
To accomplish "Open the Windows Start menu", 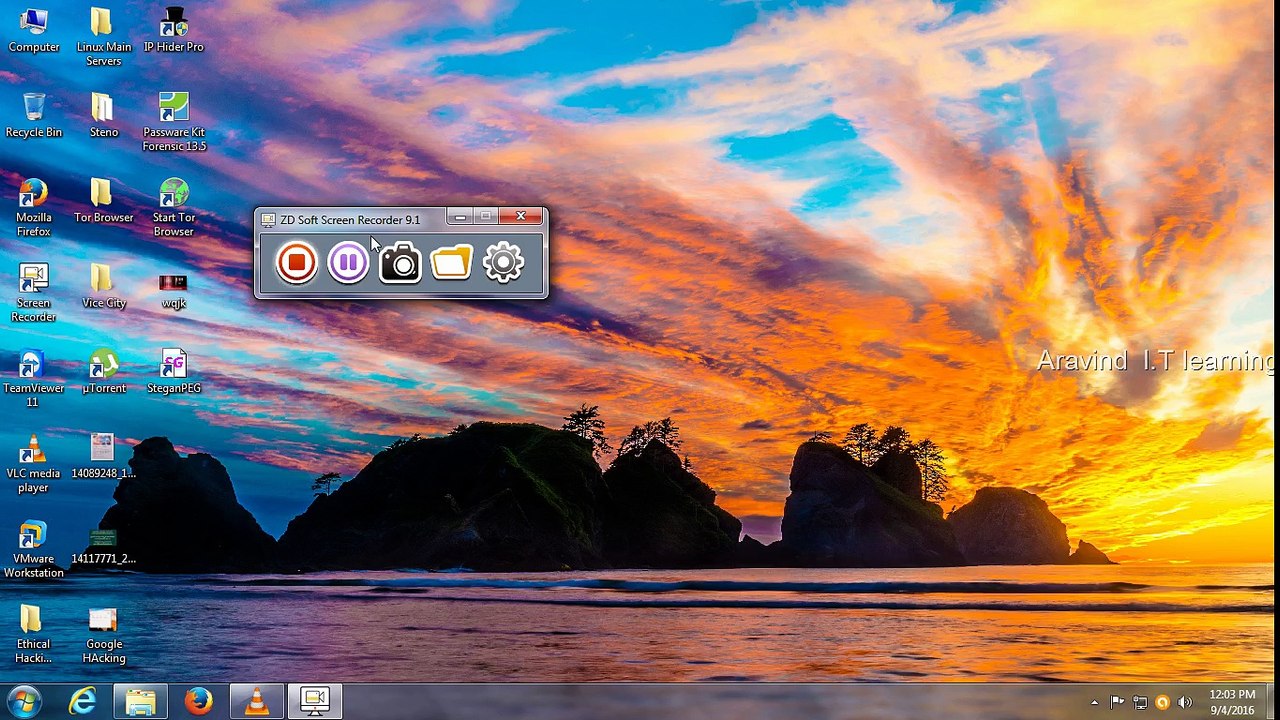I will click(24, 701).
